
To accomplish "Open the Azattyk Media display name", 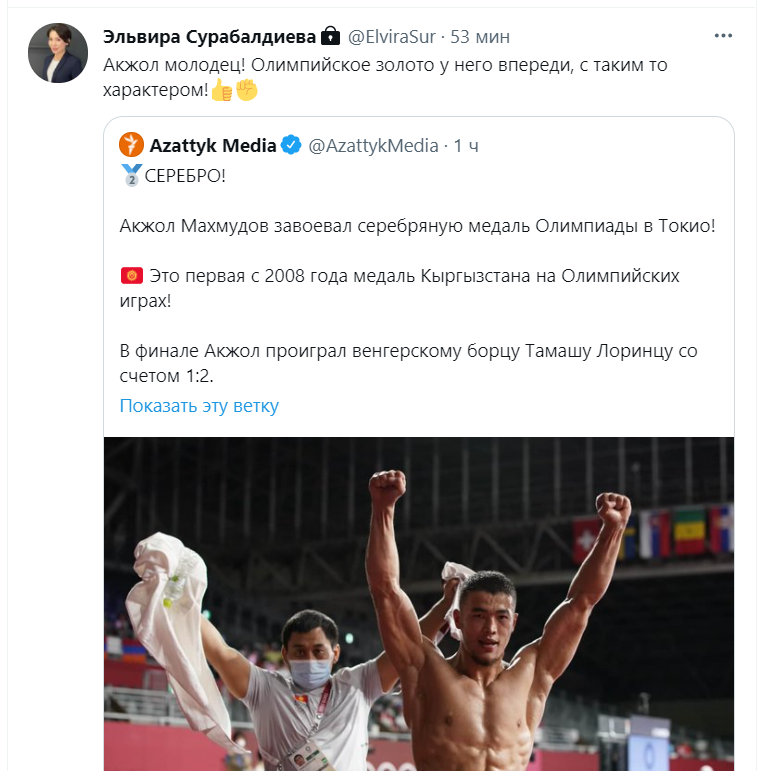I will (x=212, y=146).
